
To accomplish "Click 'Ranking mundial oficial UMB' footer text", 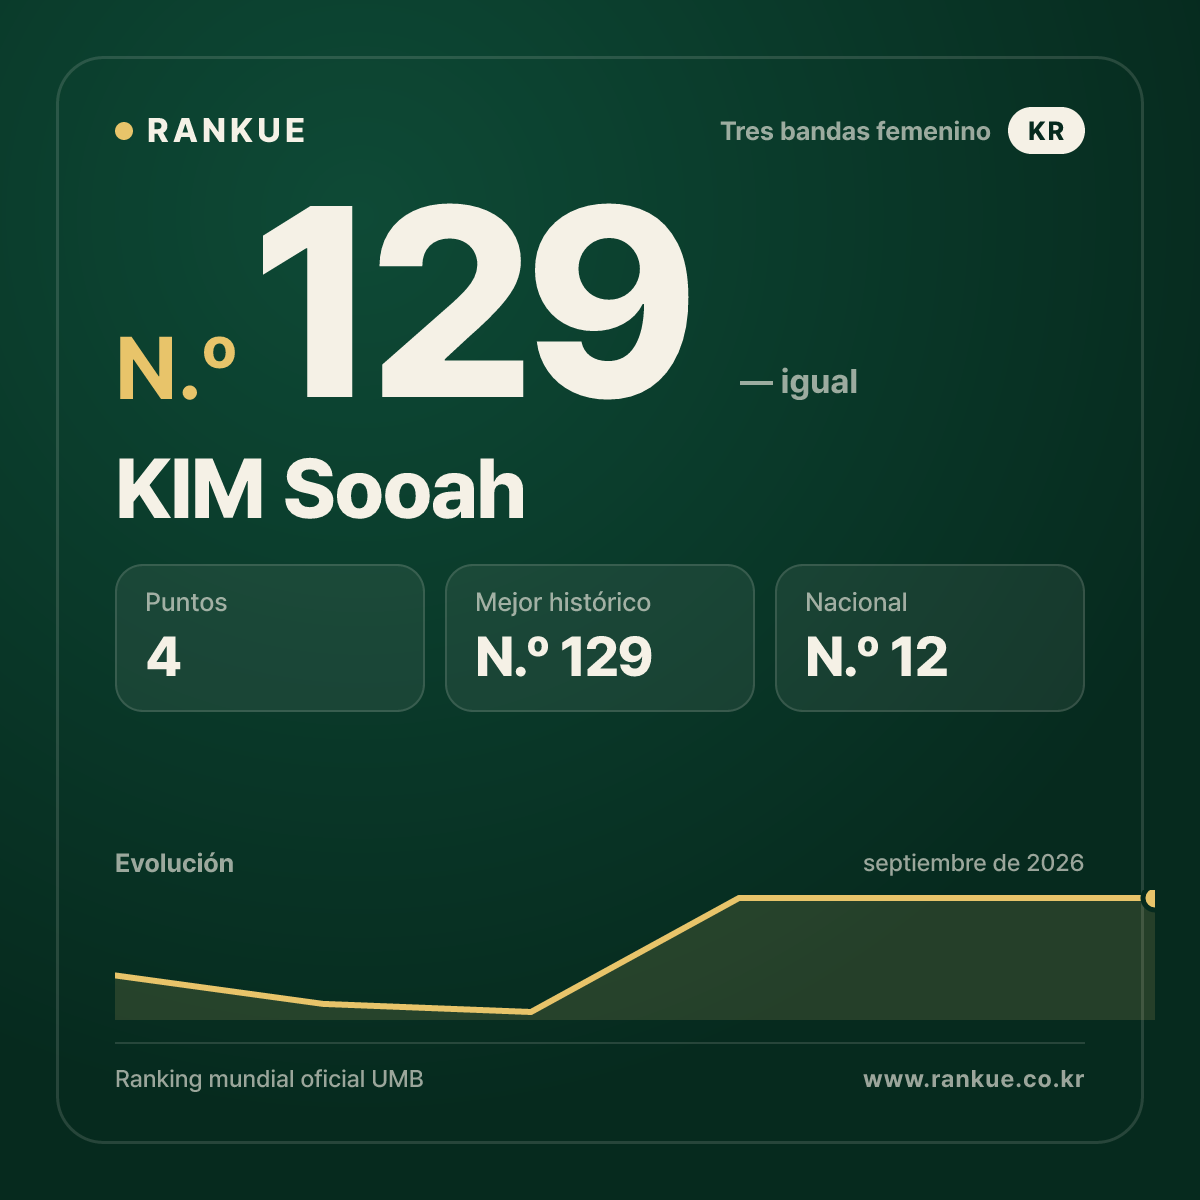I will point(269,1079).
